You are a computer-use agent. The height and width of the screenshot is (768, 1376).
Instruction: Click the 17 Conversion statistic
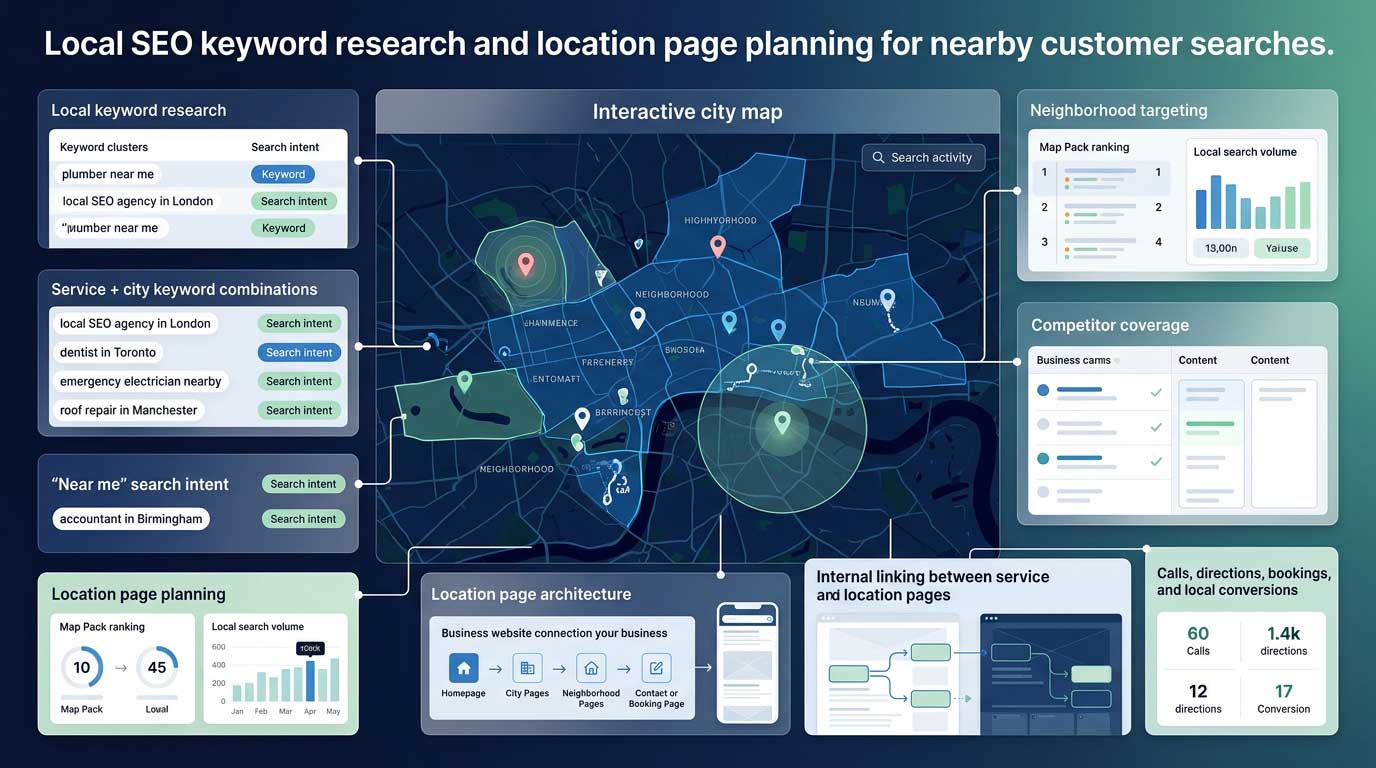coord(1283,698)
